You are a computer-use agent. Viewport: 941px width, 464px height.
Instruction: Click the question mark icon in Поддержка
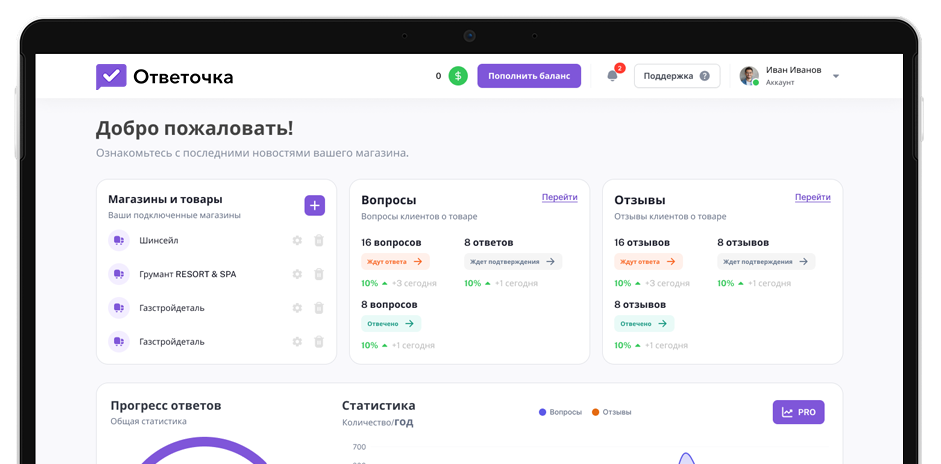[705, 76]
